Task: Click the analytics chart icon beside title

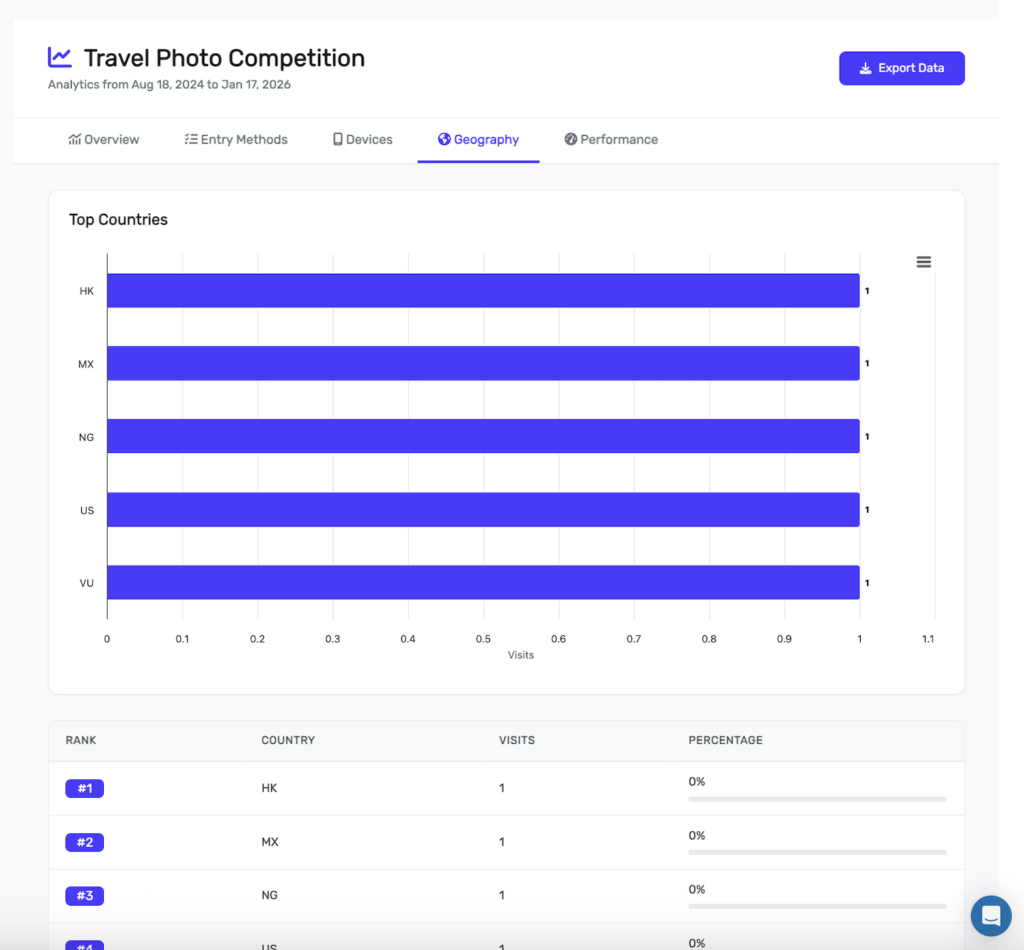Action: [x=60, y=58]
